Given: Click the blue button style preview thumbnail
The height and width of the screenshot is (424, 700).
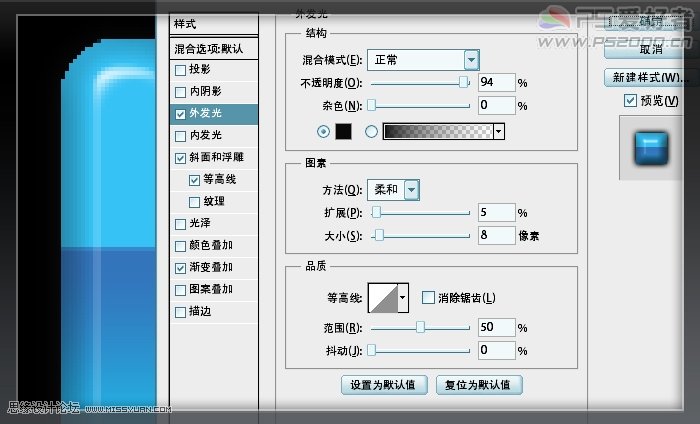Looking at the screenshot, I should point(651,148).
